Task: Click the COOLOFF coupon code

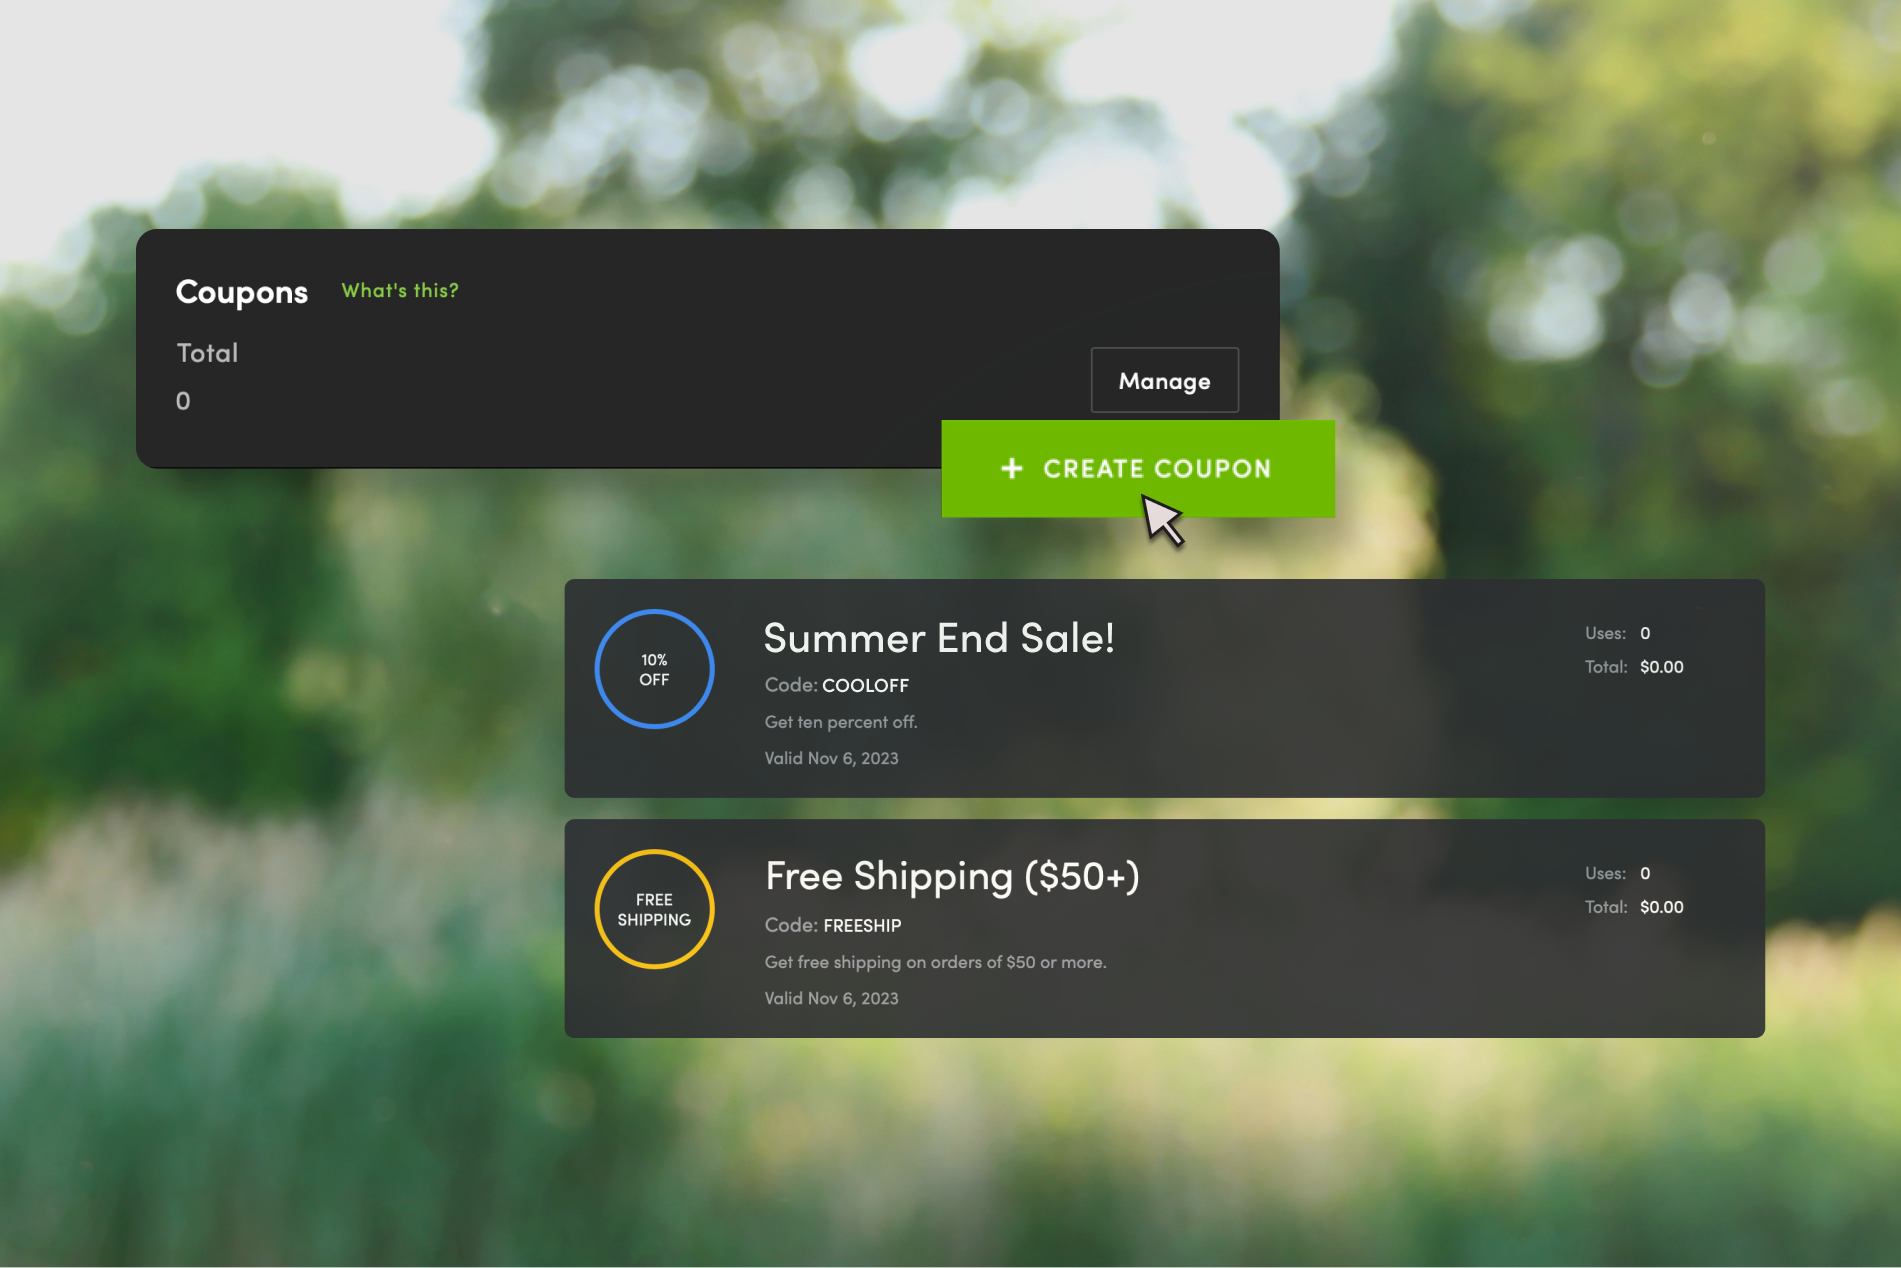Action: [865, 685]
